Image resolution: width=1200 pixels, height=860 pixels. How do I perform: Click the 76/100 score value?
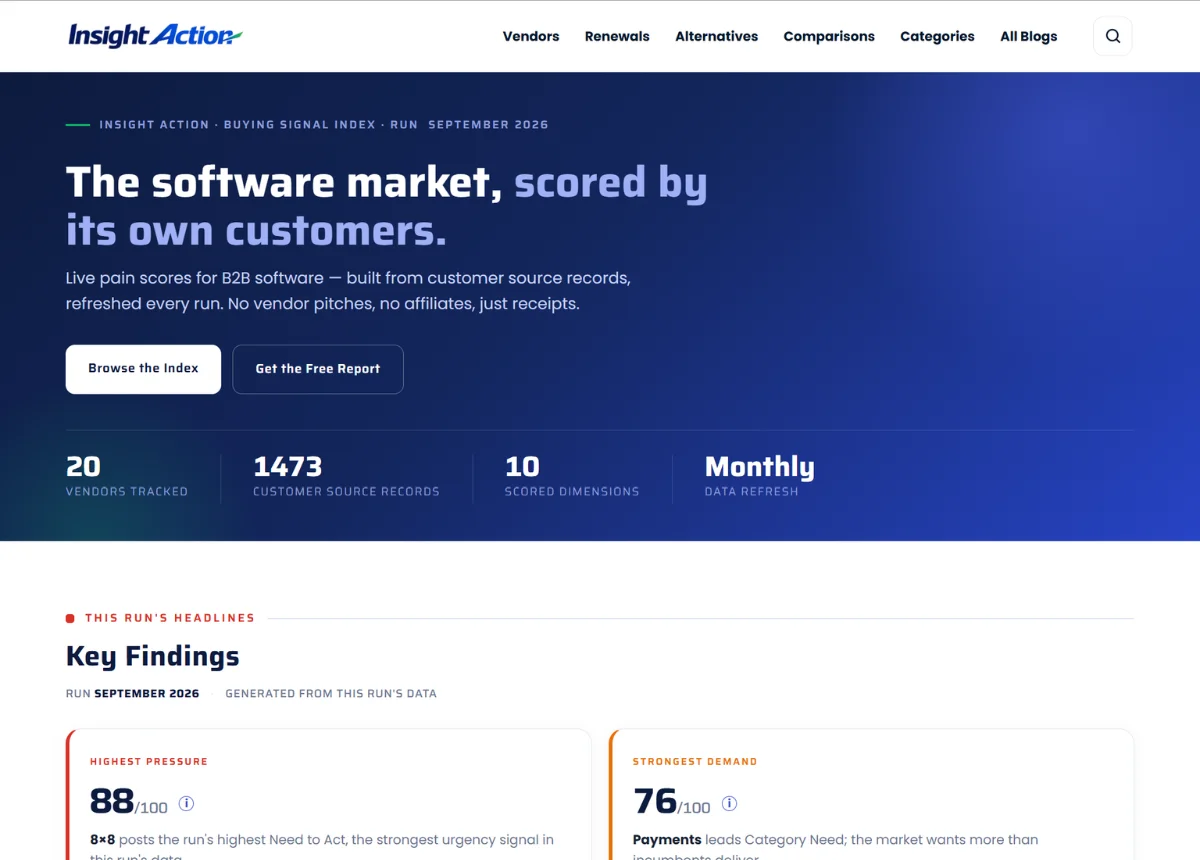(672, 802)
